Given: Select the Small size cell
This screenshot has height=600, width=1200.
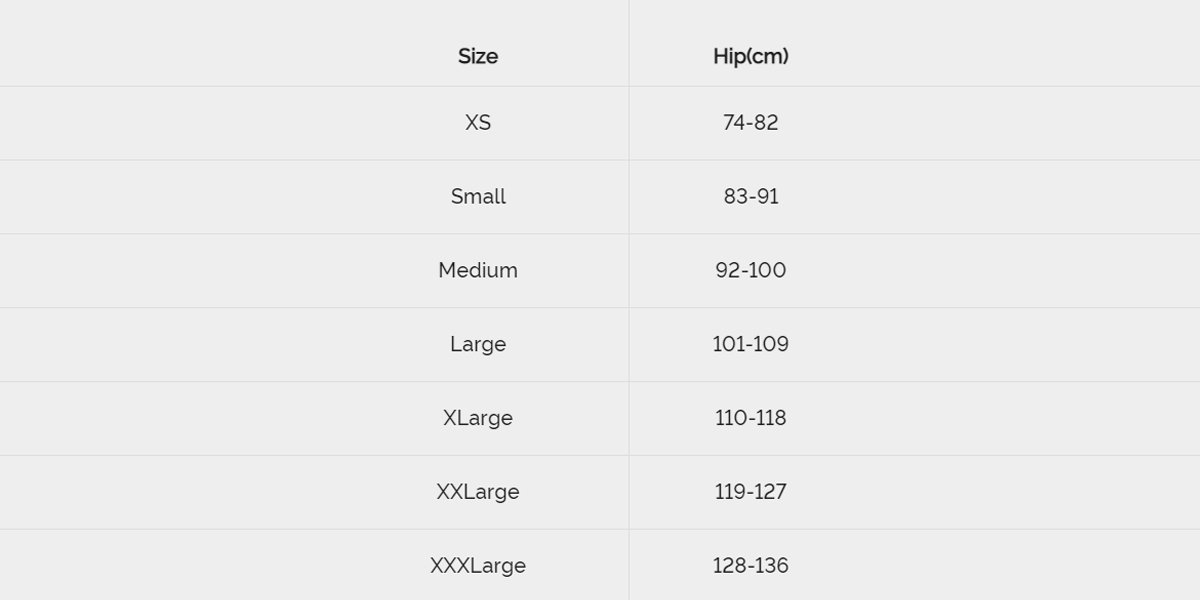Looking at the screenshot, I should 478,197.
